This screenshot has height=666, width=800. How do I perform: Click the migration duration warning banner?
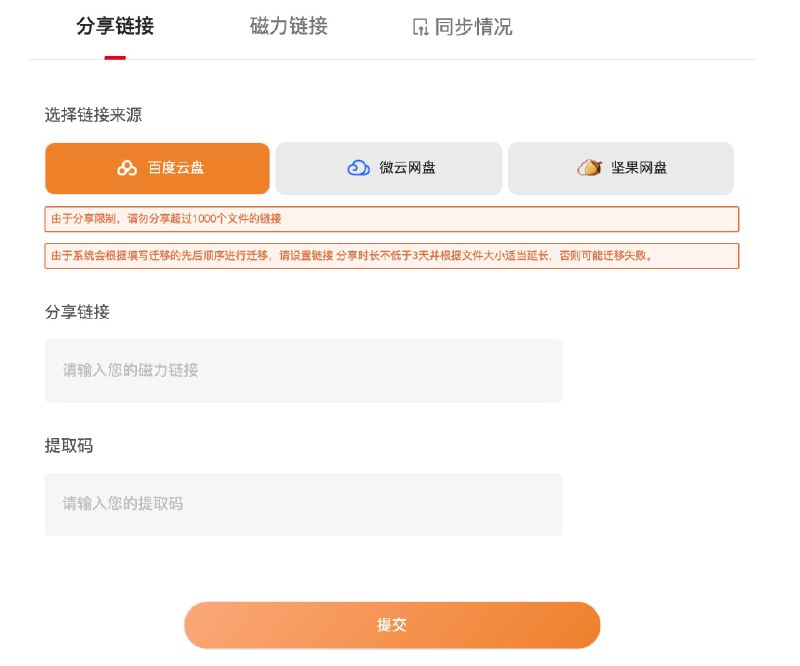coord(391,256)
